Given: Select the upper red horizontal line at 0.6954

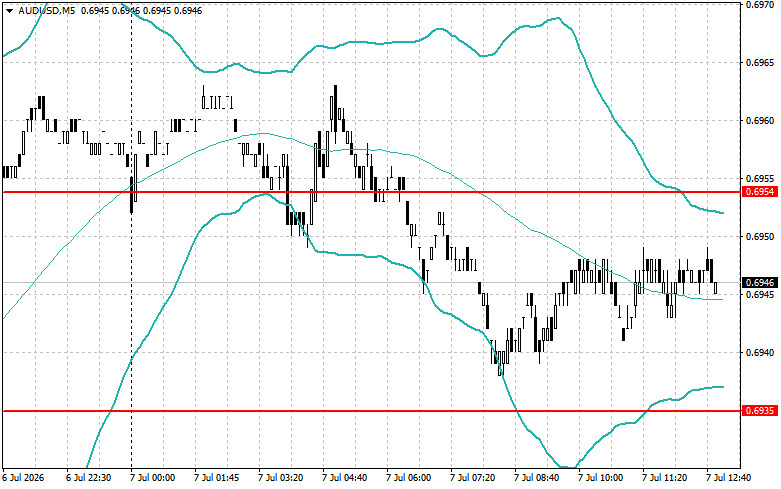Looking at the screenshot, I should 372,192.
